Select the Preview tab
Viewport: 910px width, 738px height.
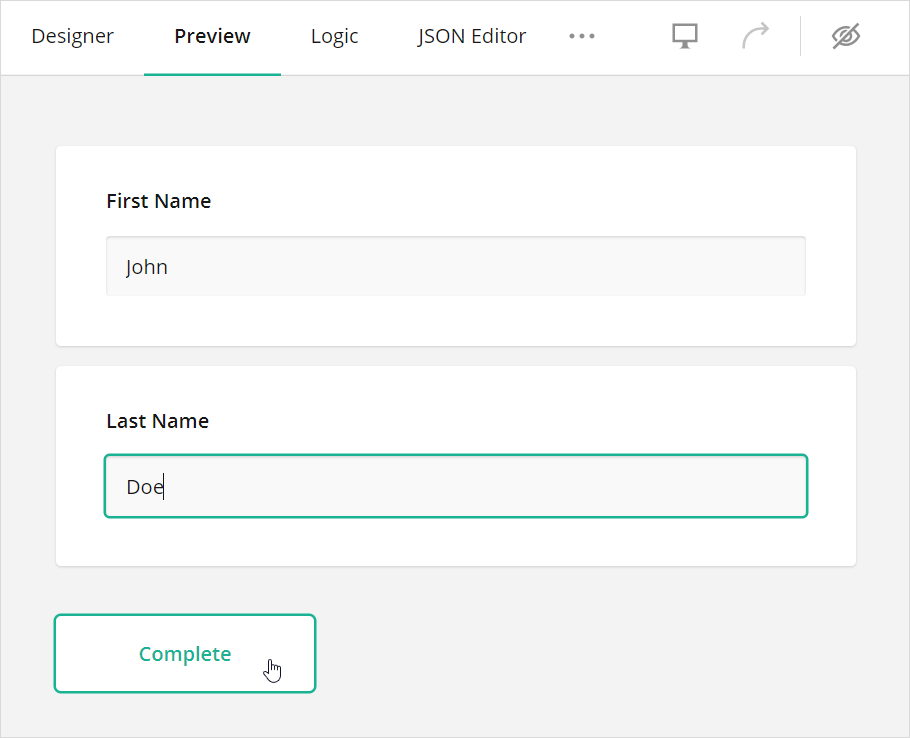(x=212, y=36)
